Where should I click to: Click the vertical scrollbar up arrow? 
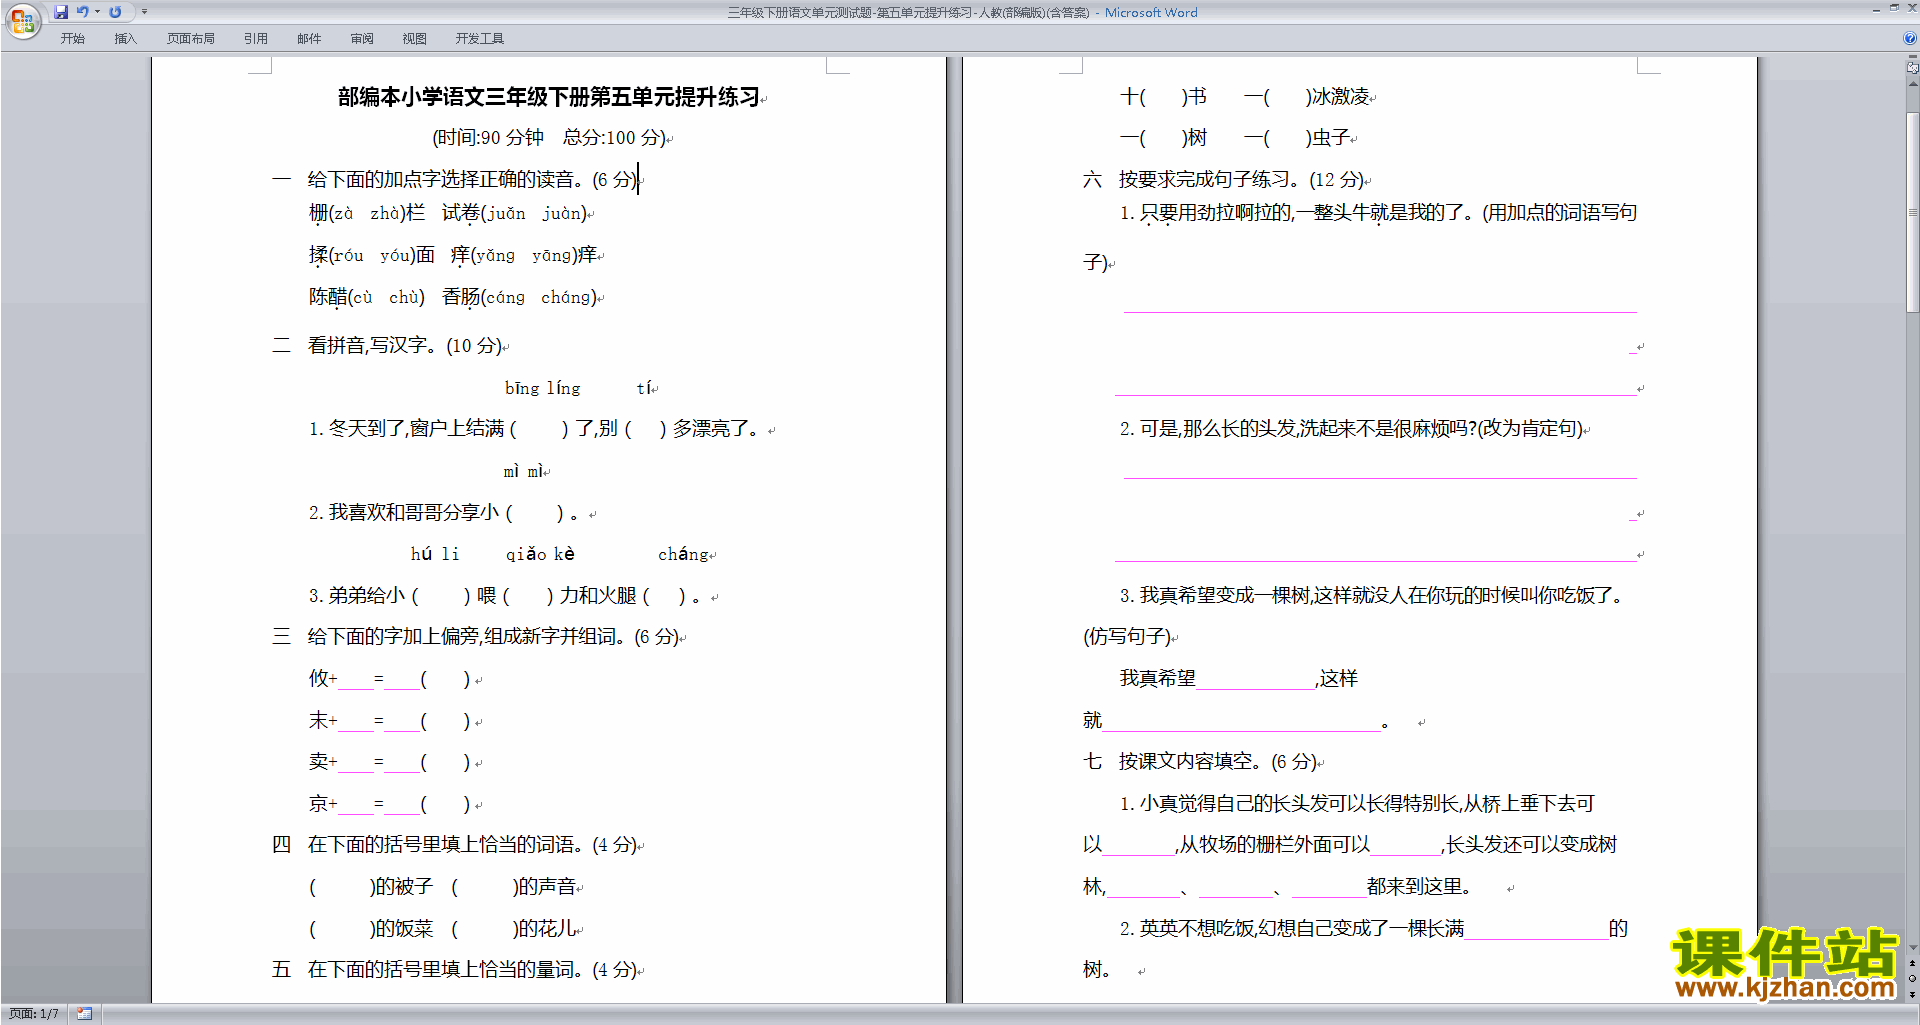click(1912, 84)
